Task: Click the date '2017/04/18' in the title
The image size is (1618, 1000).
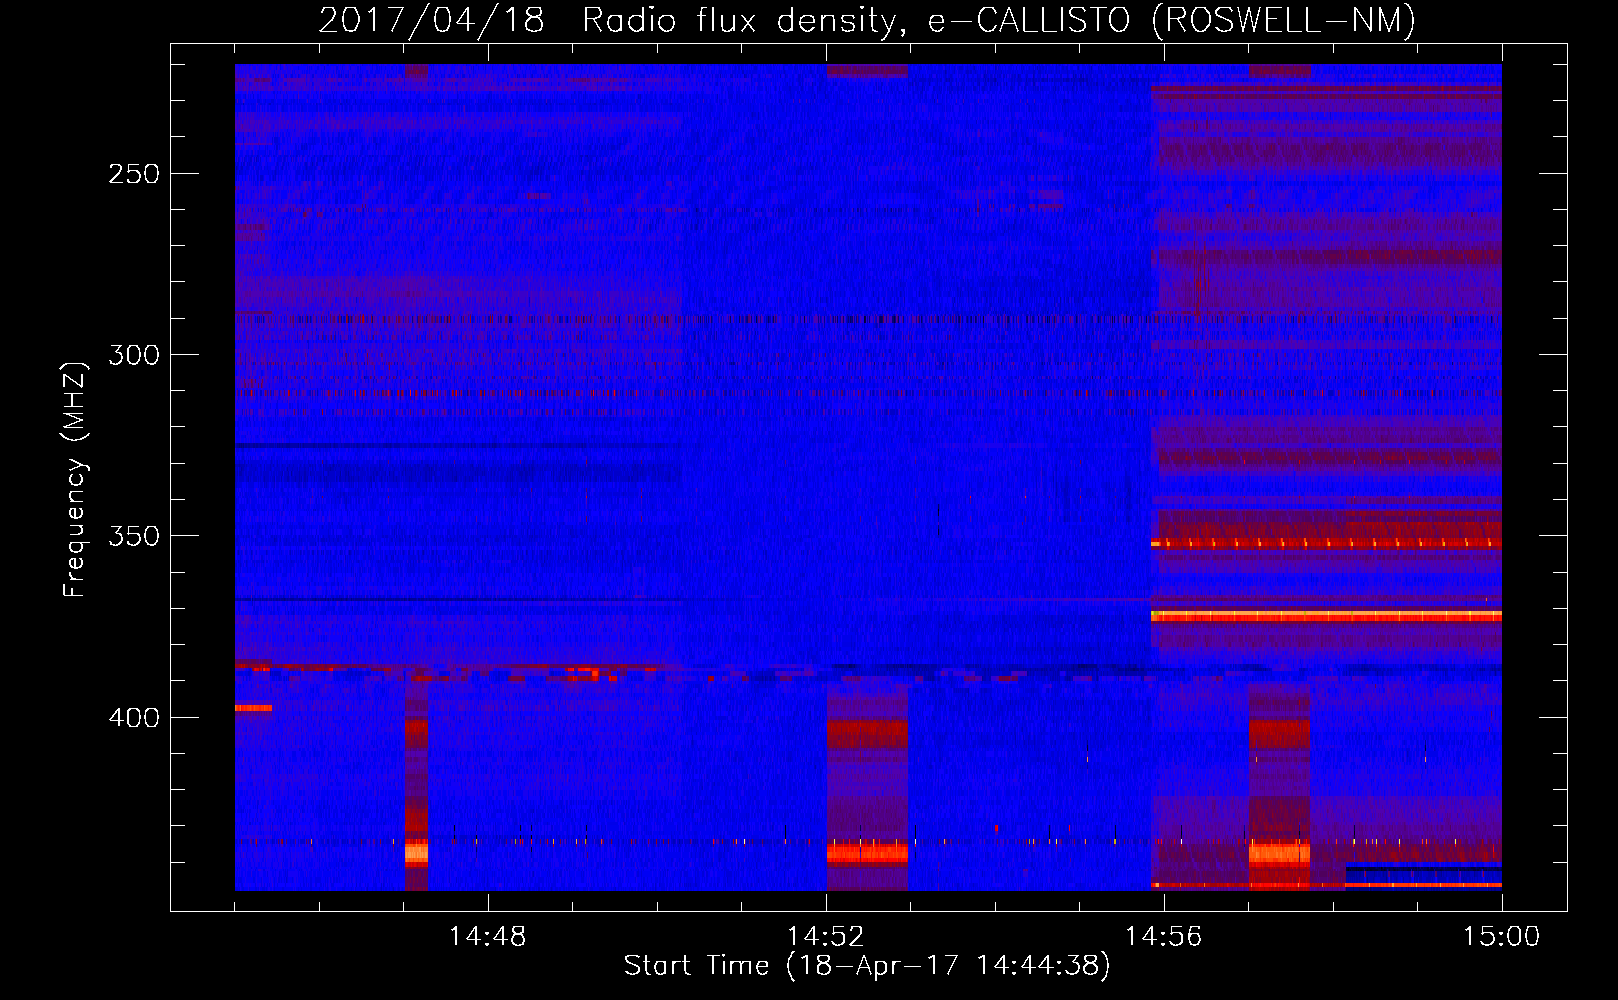Action: click(x=431, y=20)
